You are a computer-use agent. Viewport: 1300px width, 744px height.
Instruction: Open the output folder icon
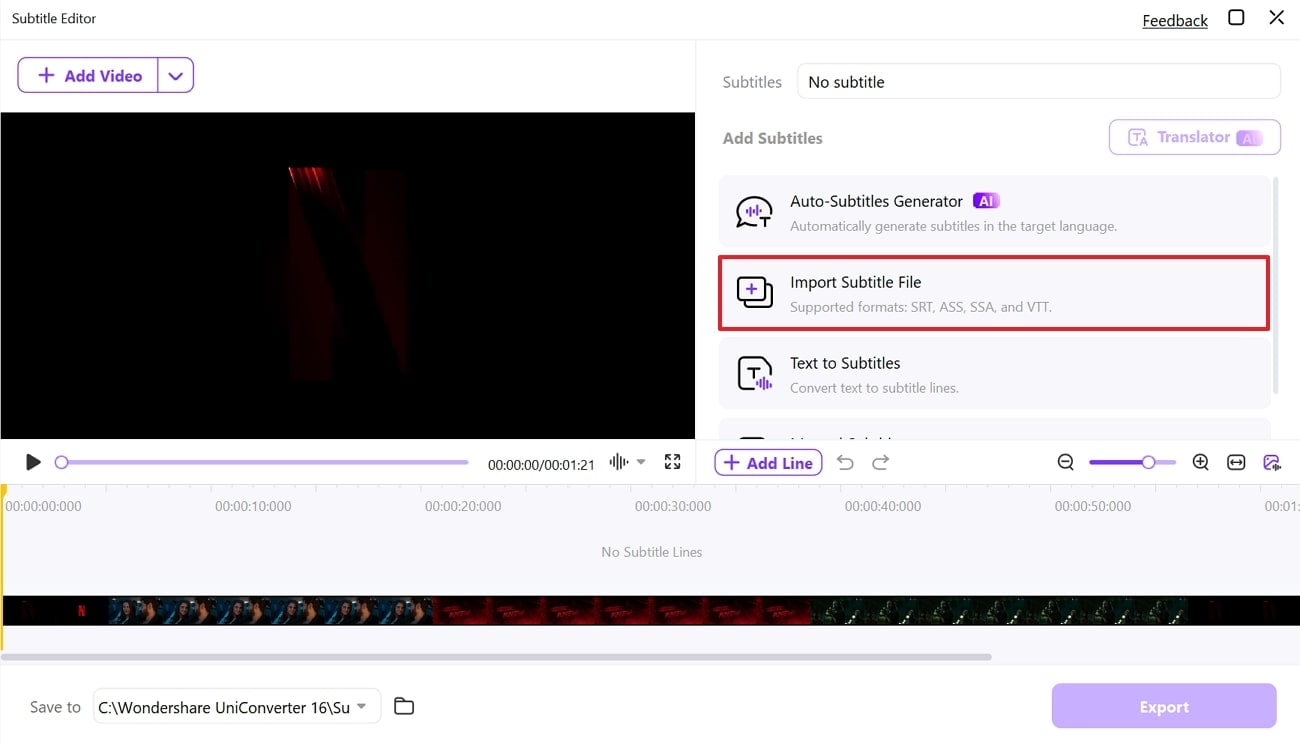click(x=403, y=706)
